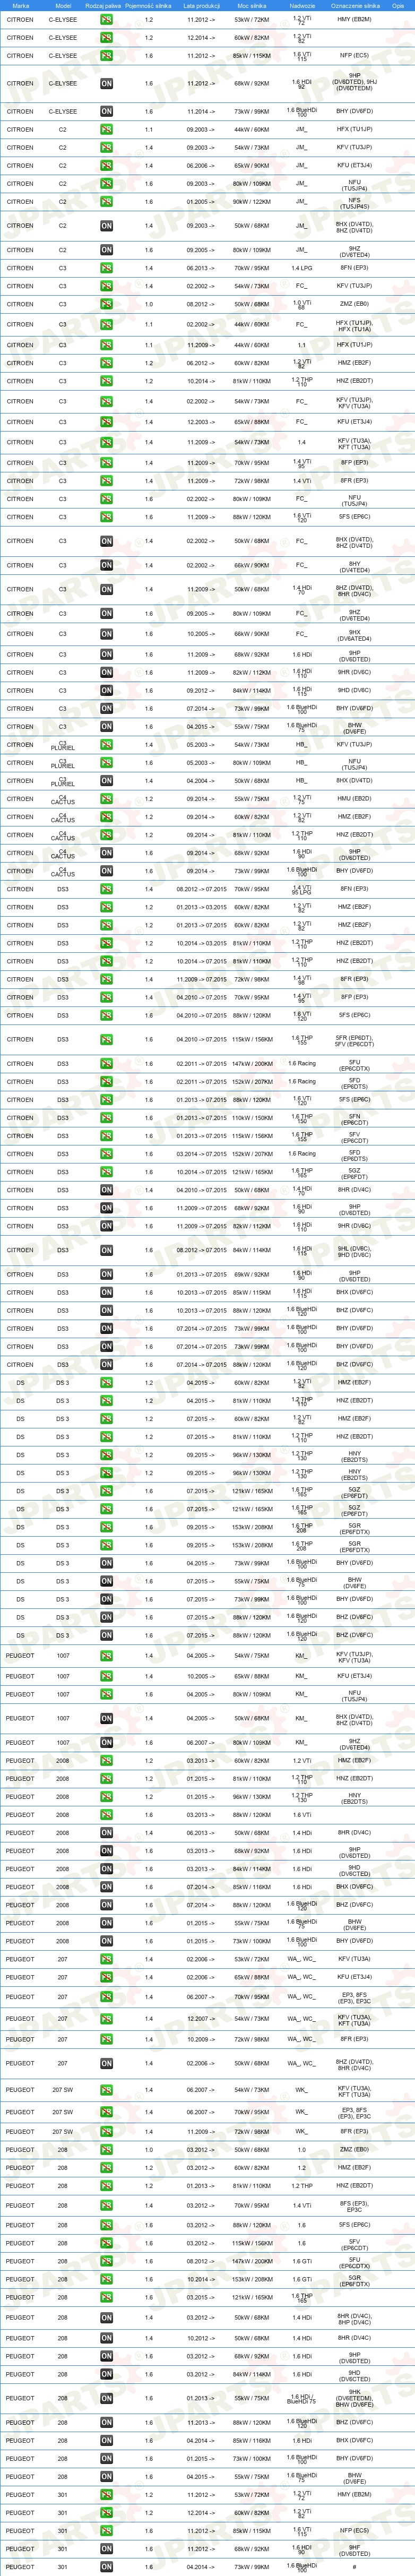Click the '110kW / 150KM' power cell
The image size is (415, 2576).
coord(252,1118)
